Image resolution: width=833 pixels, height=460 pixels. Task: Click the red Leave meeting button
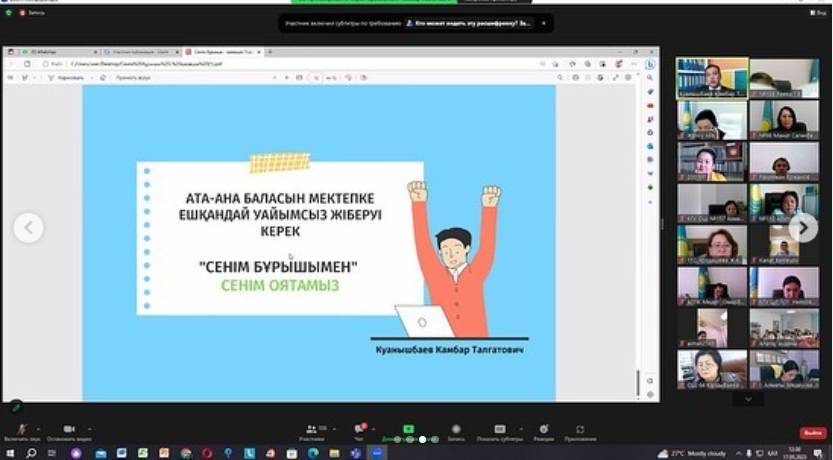point(813,432)
